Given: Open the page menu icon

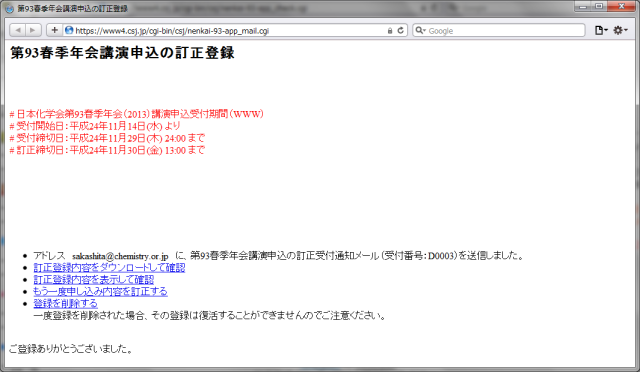Looking at the screenshot, I should (x=601, y=30).
